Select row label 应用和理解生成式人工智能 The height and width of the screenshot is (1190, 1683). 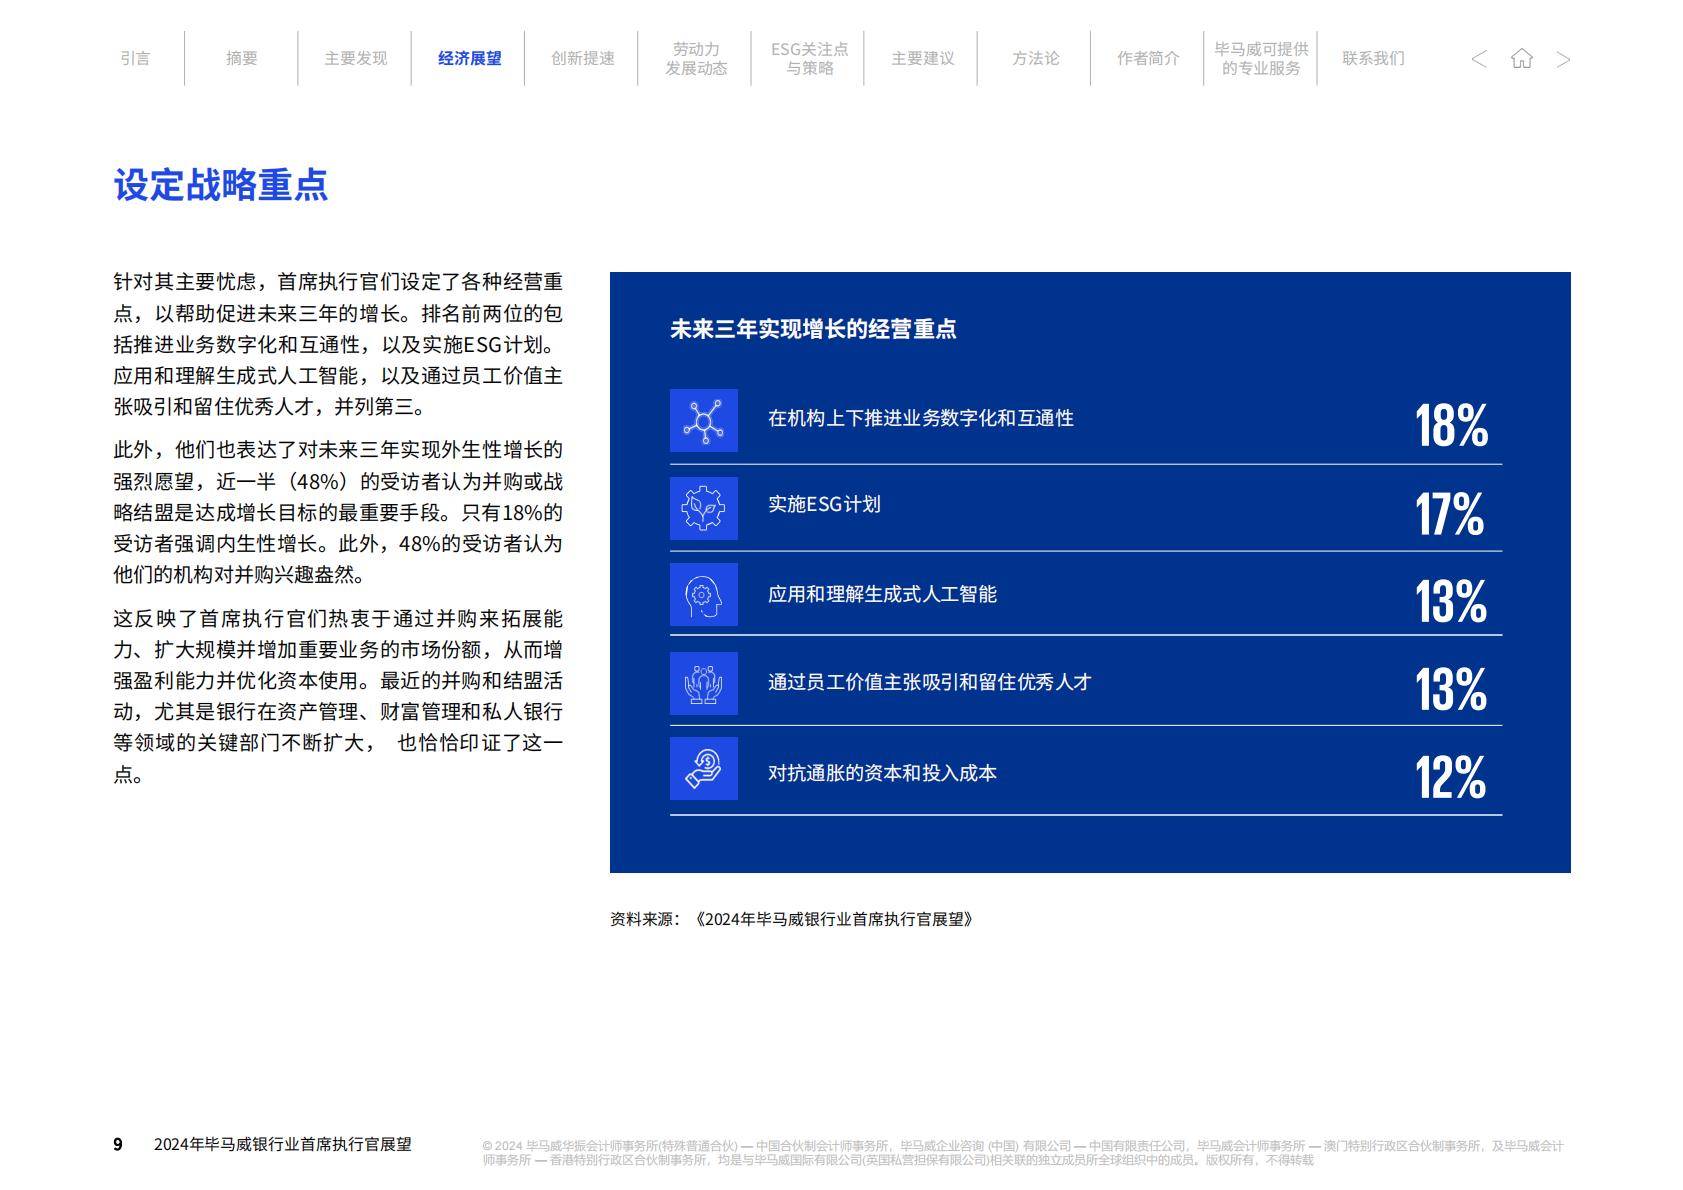click(882, 594)
